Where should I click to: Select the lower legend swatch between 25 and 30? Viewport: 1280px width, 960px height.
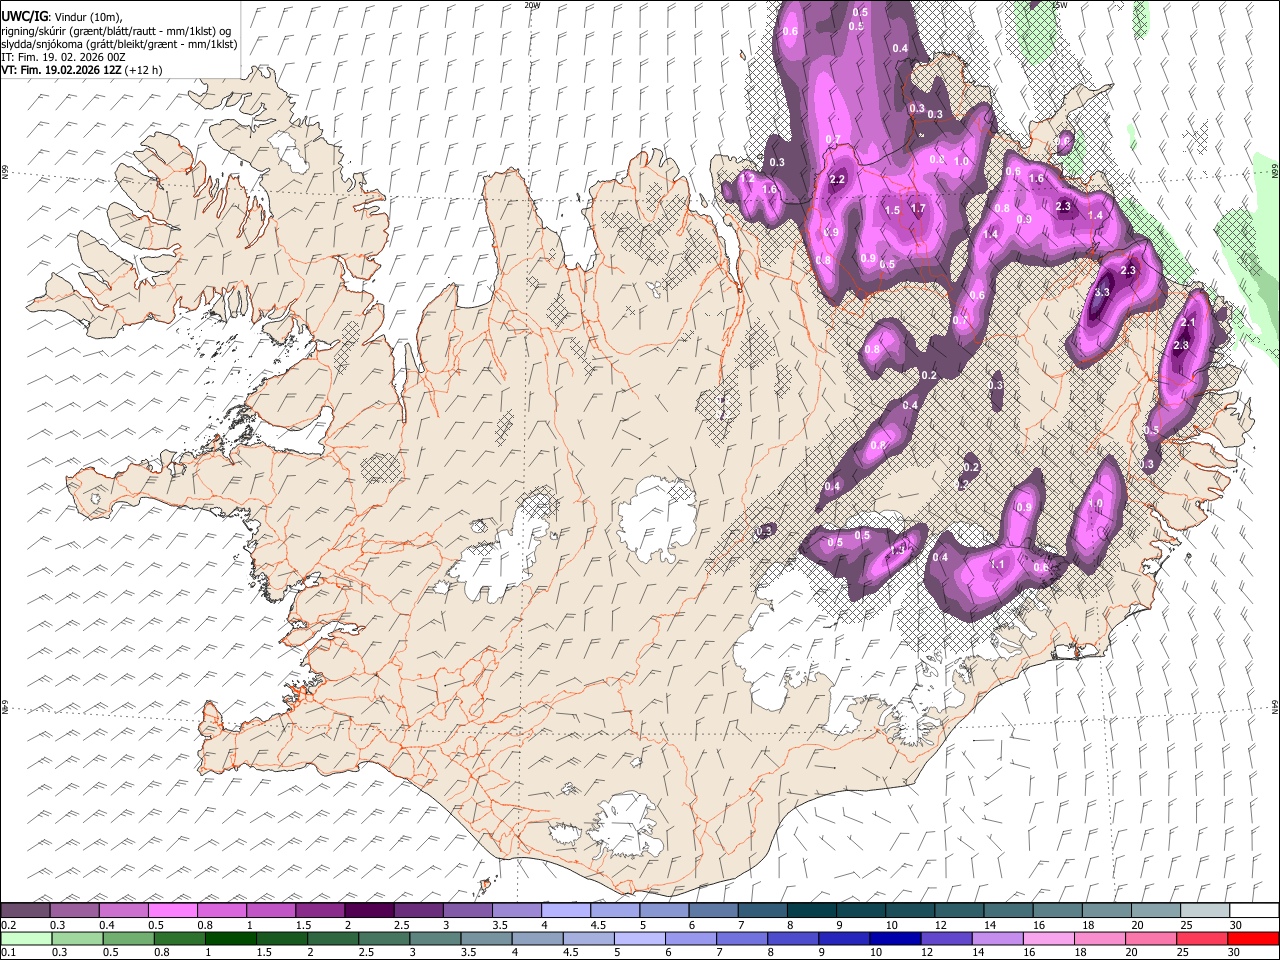(x=1201, y=938)
